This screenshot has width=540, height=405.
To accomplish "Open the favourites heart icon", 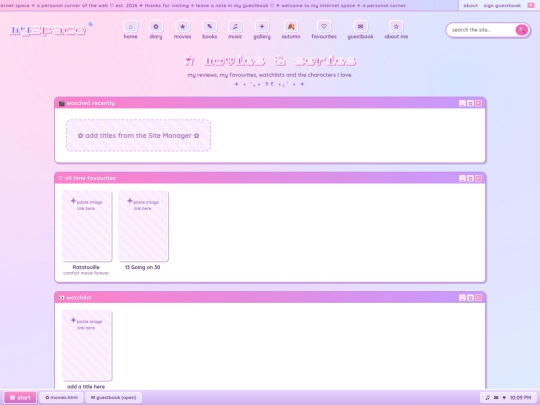I will [324, 27].
